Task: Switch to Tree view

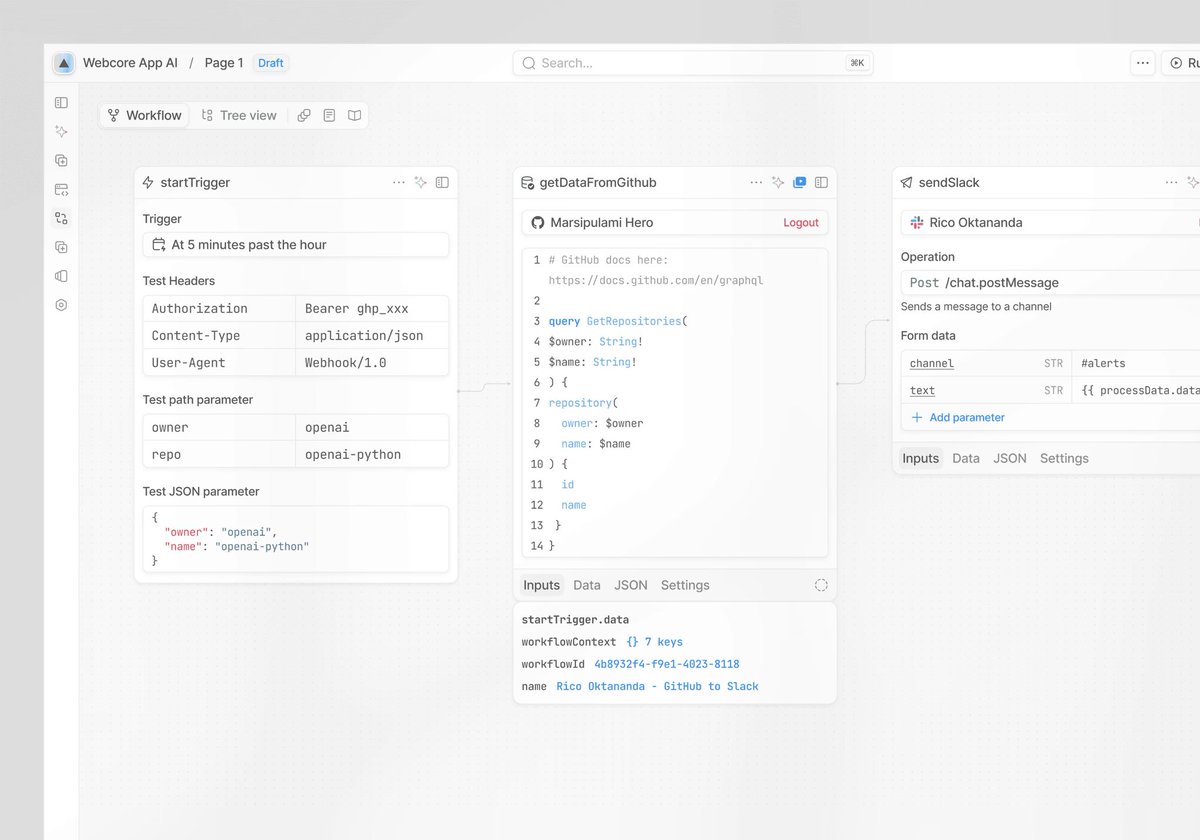Action: click(239, 116)
